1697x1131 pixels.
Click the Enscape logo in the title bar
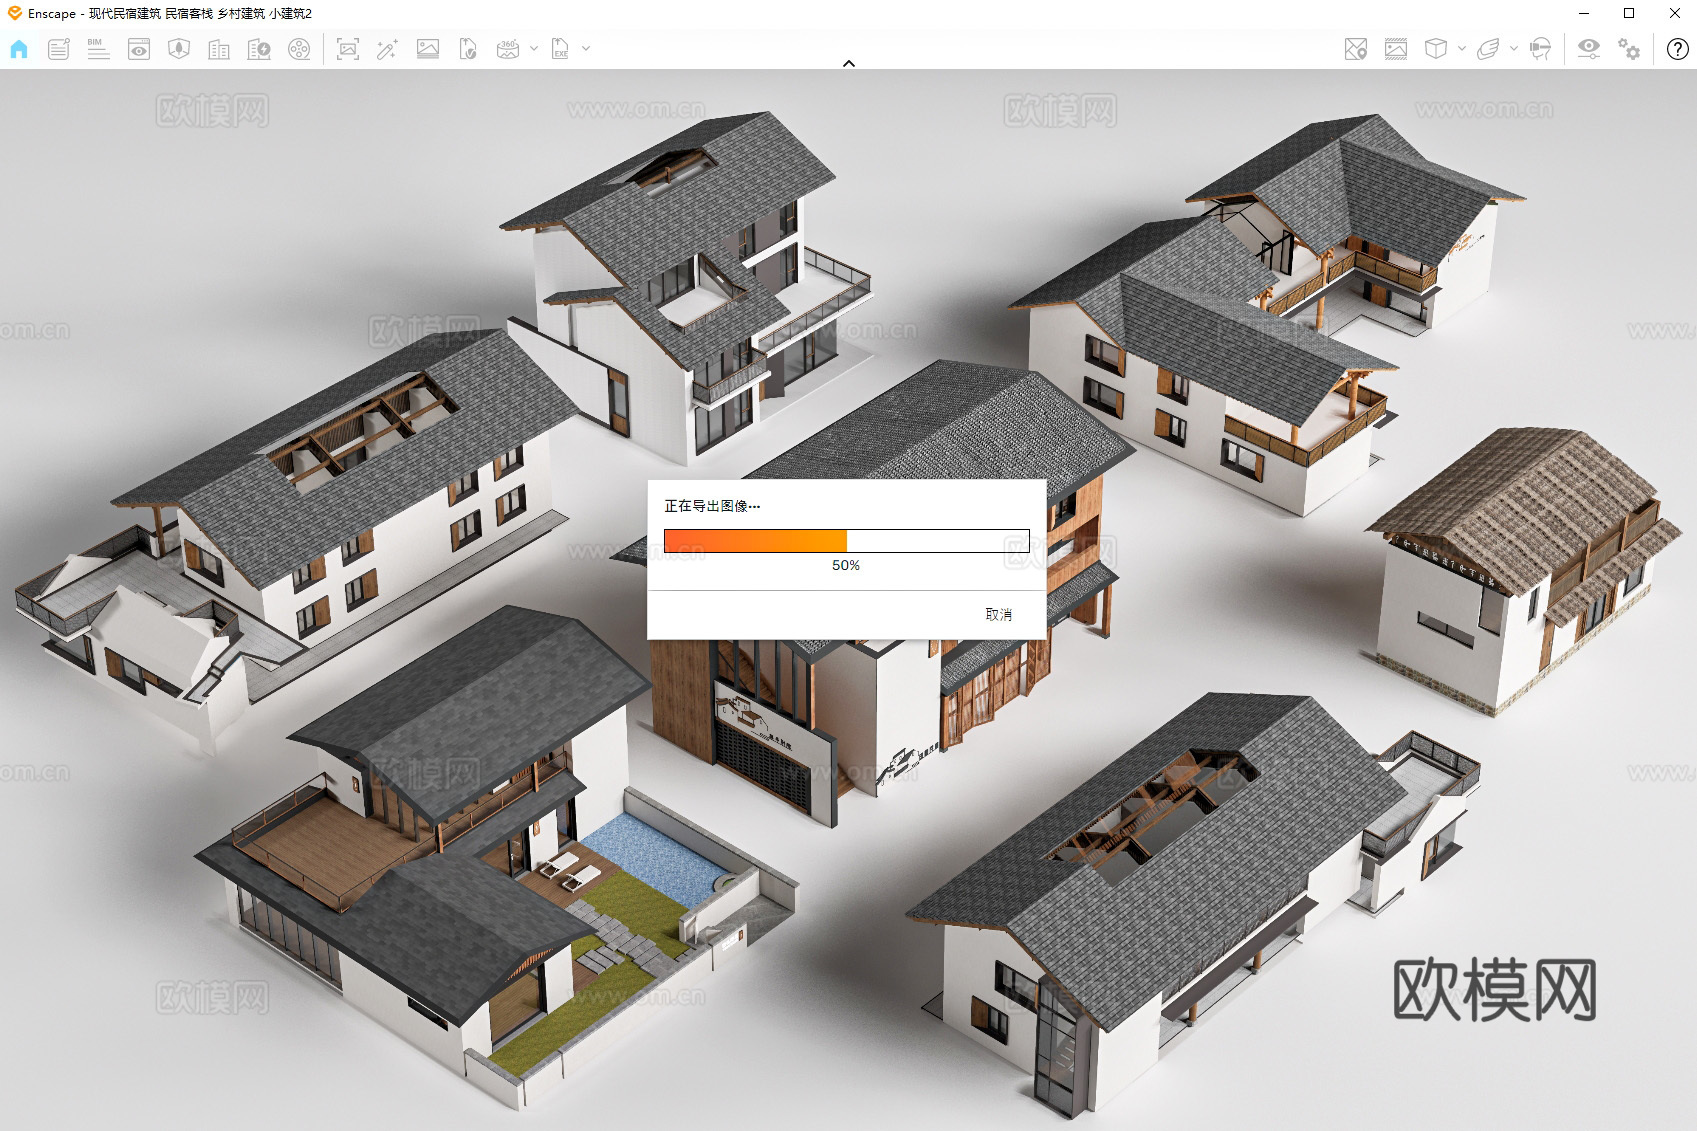(x=15, y=13)
